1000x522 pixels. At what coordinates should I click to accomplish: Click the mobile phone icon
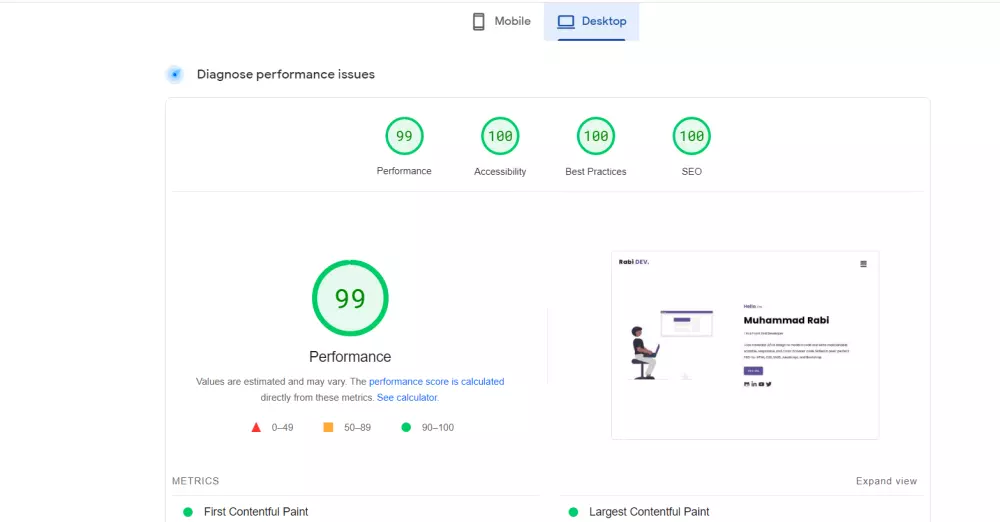pos(479,21)
